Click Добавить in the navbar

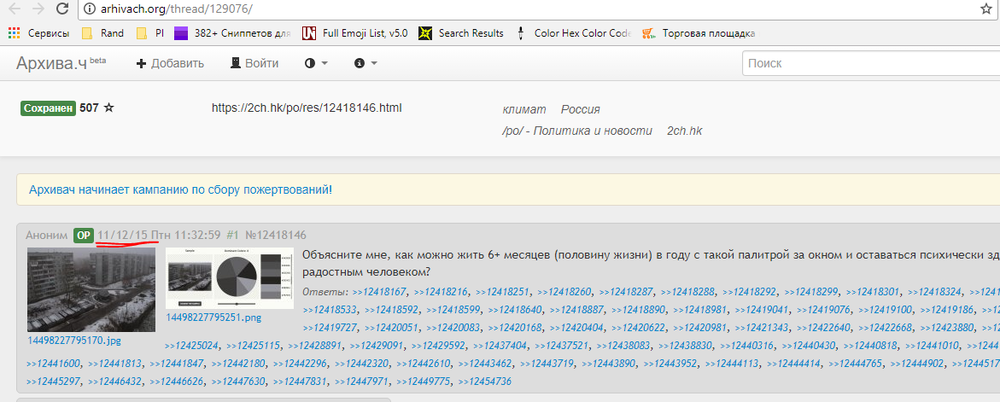coord(170,63)
